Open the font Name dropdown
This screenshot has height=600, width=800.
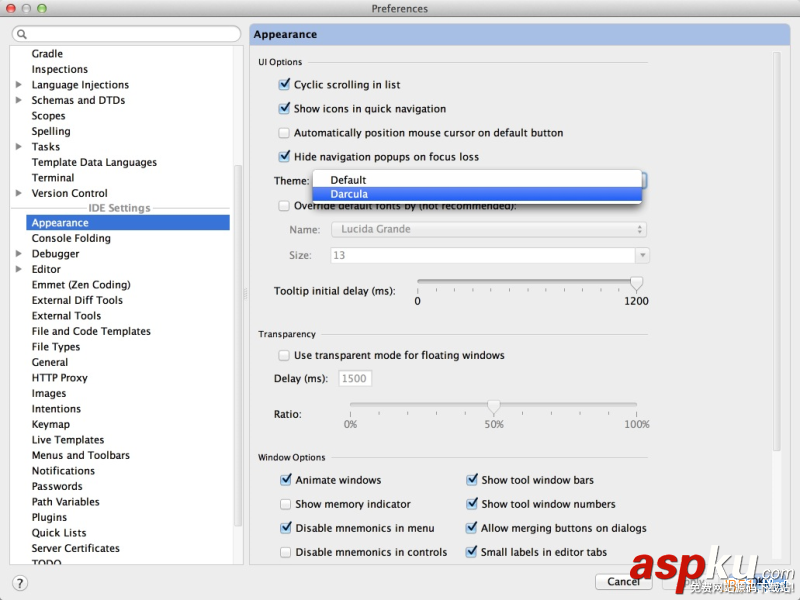click(x=489, y=229)
